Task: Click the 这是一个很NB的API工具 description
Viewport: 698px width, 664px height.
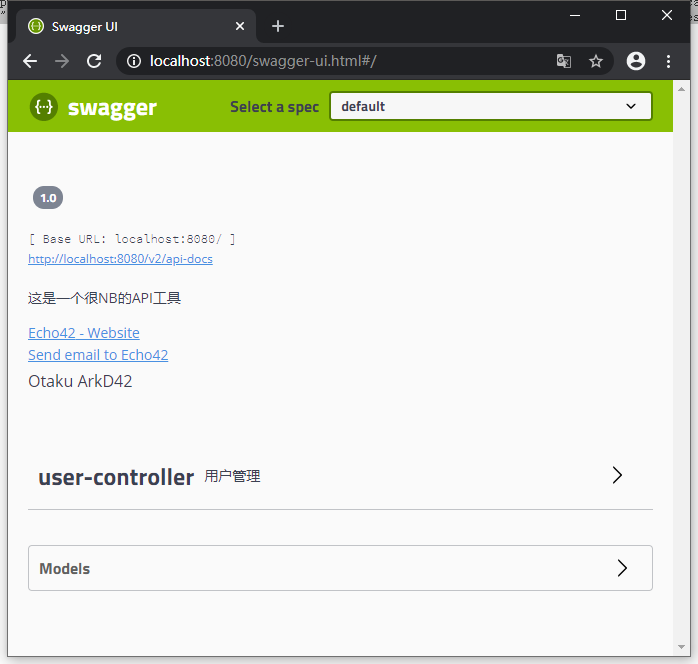Action: point(104,298)
